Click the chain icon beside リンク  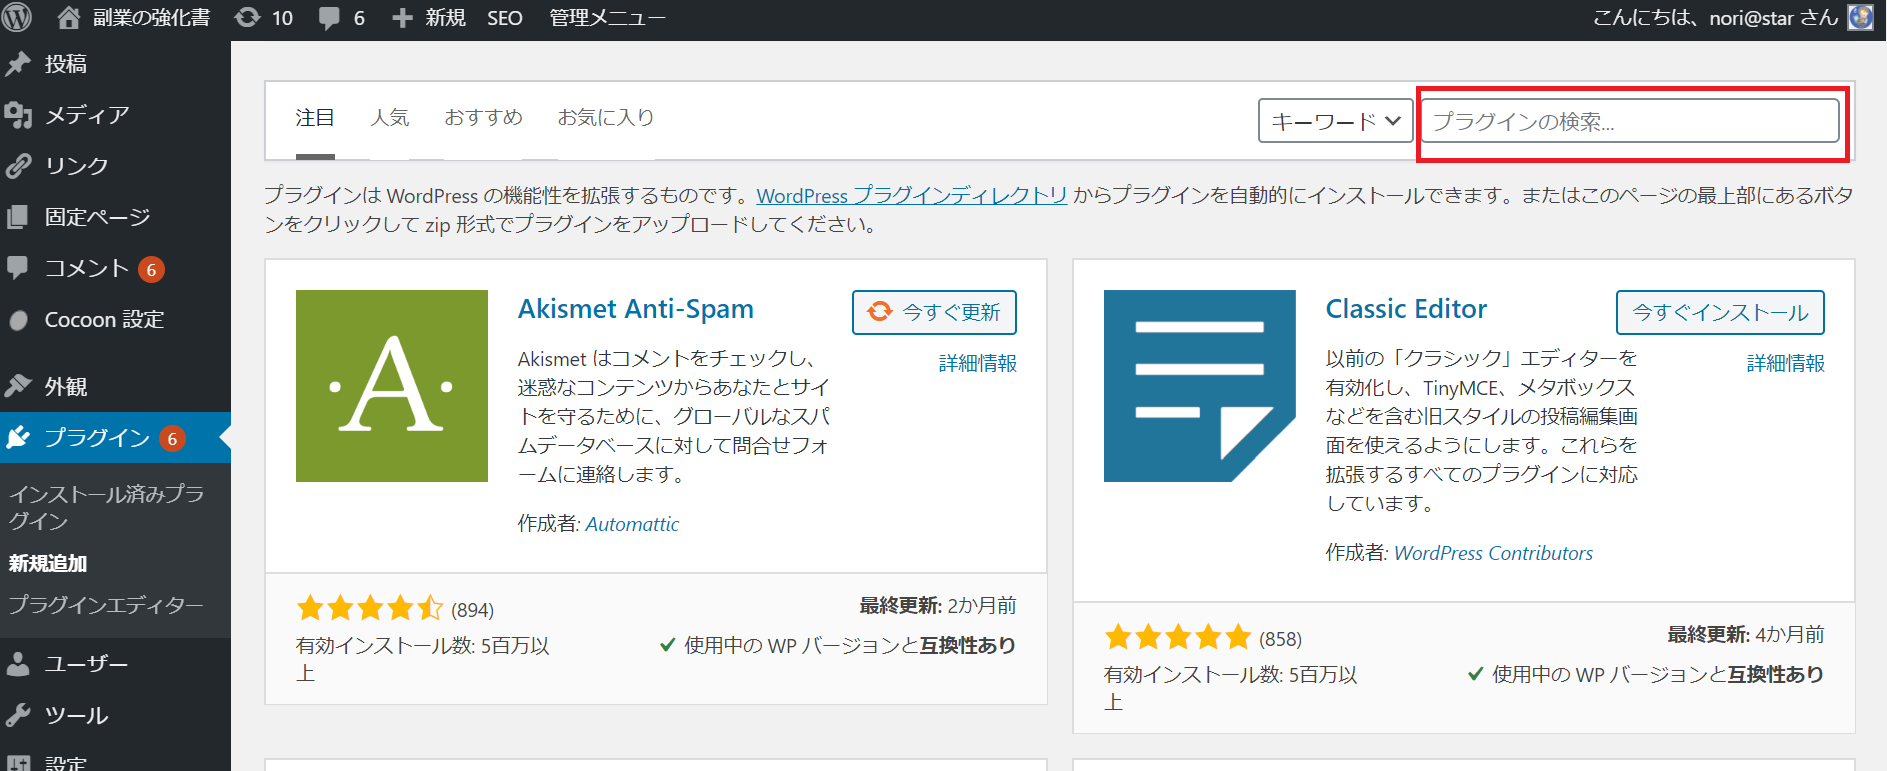click(18, 166)
